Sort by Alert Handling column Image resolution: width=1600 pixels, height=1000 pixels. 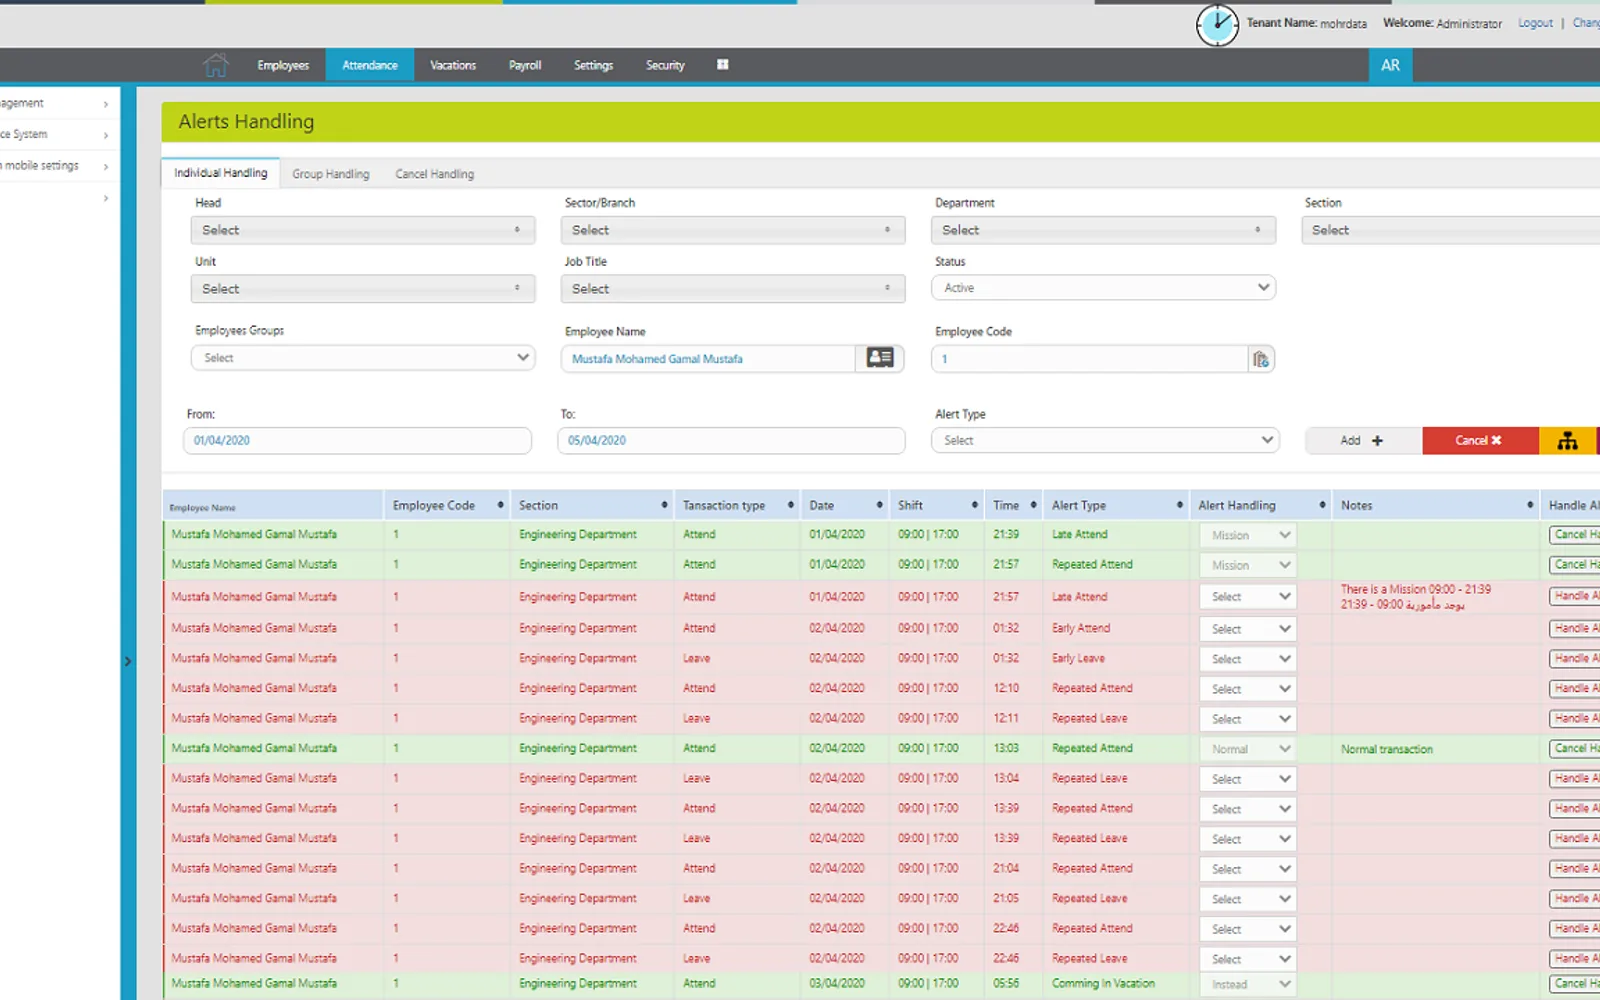[x=1261, y=505]
